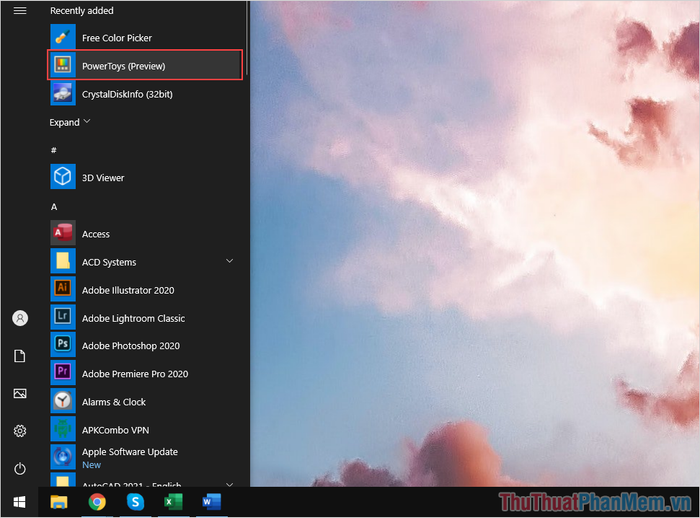The width and height of the screenshot is (700, 518).
Task: Open the Start menu hamburger navigation
Action: 20,10
